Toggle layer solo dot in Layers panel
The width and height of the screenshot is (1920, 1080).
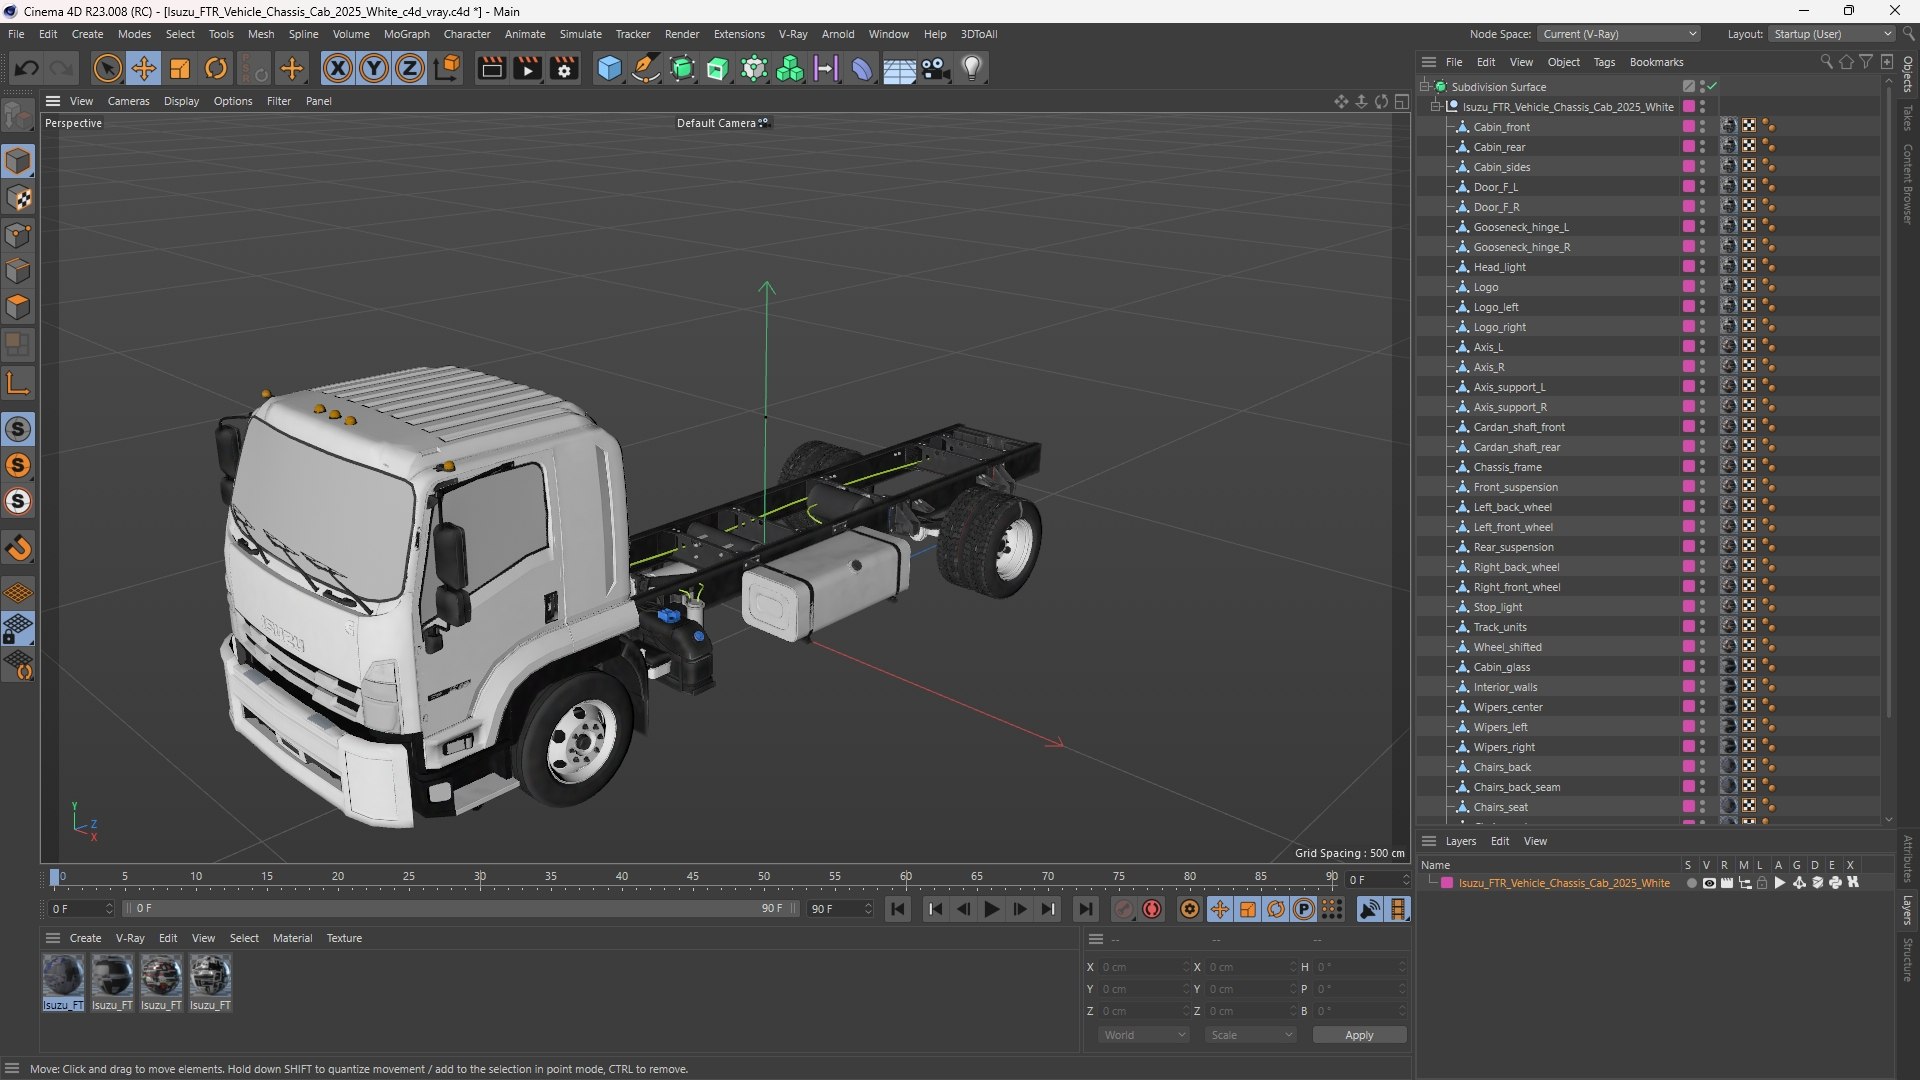coord(1691,883)
